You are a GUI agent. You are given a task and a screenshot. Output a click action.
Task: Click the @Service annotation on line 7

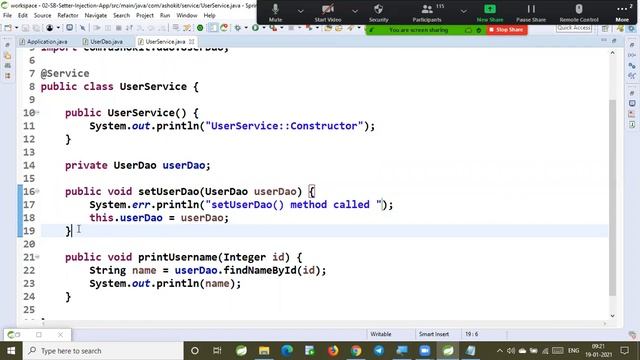tap(65, 73)
